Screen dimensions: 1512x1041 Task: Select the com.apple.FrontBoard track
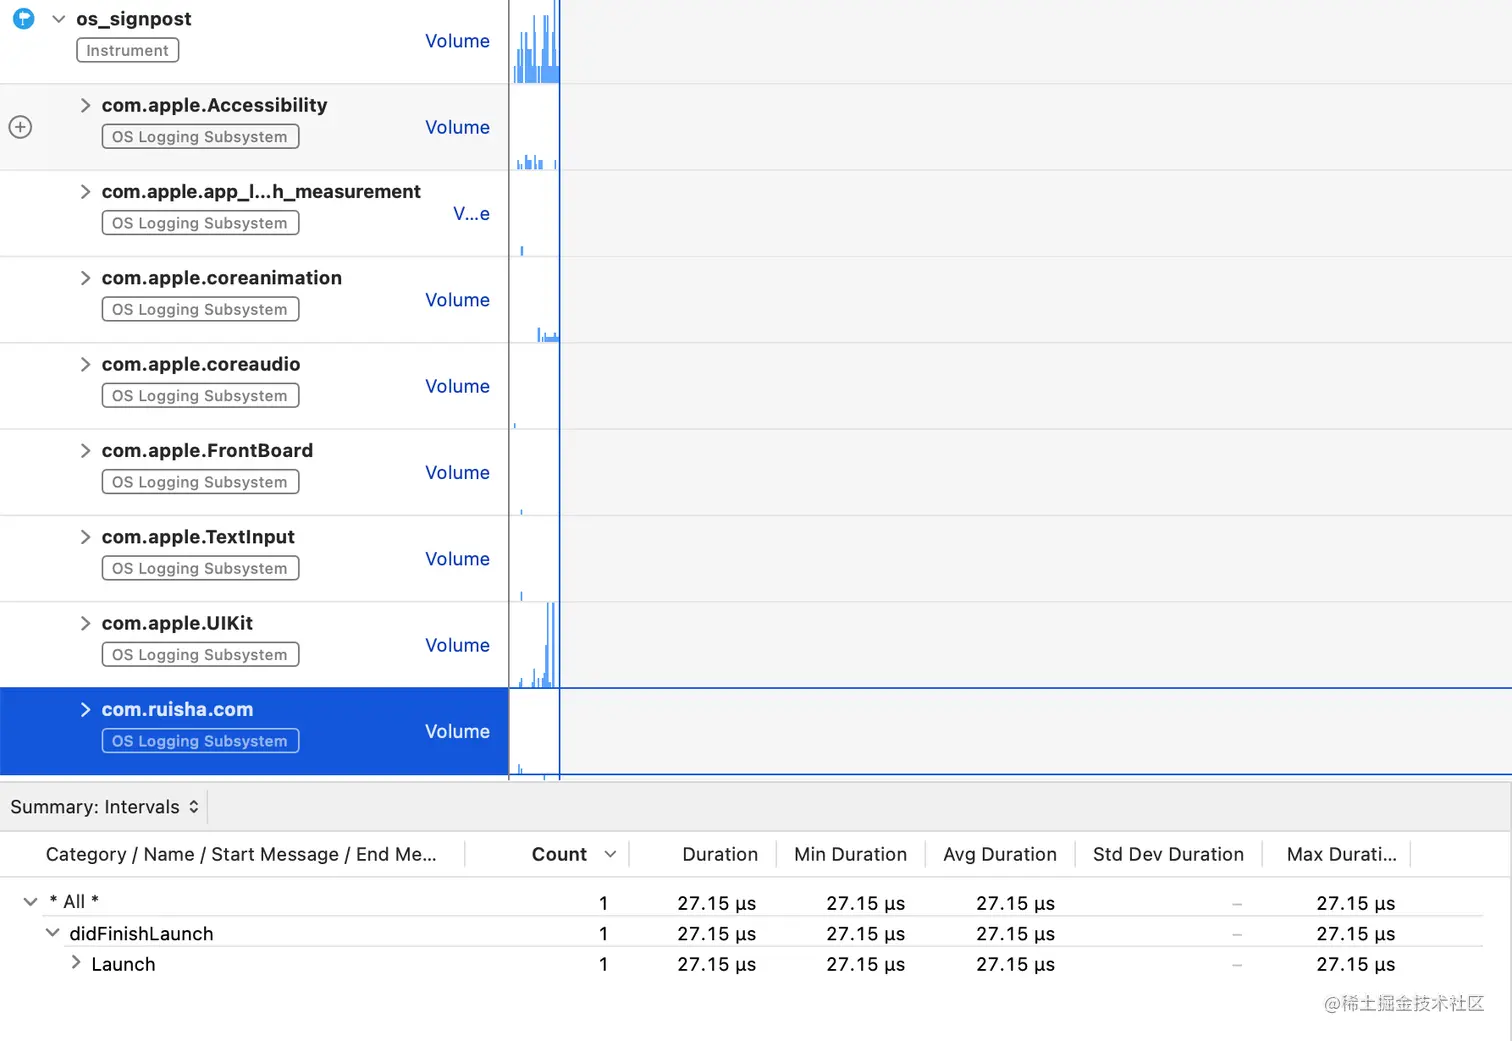click(x=207, y=450)
